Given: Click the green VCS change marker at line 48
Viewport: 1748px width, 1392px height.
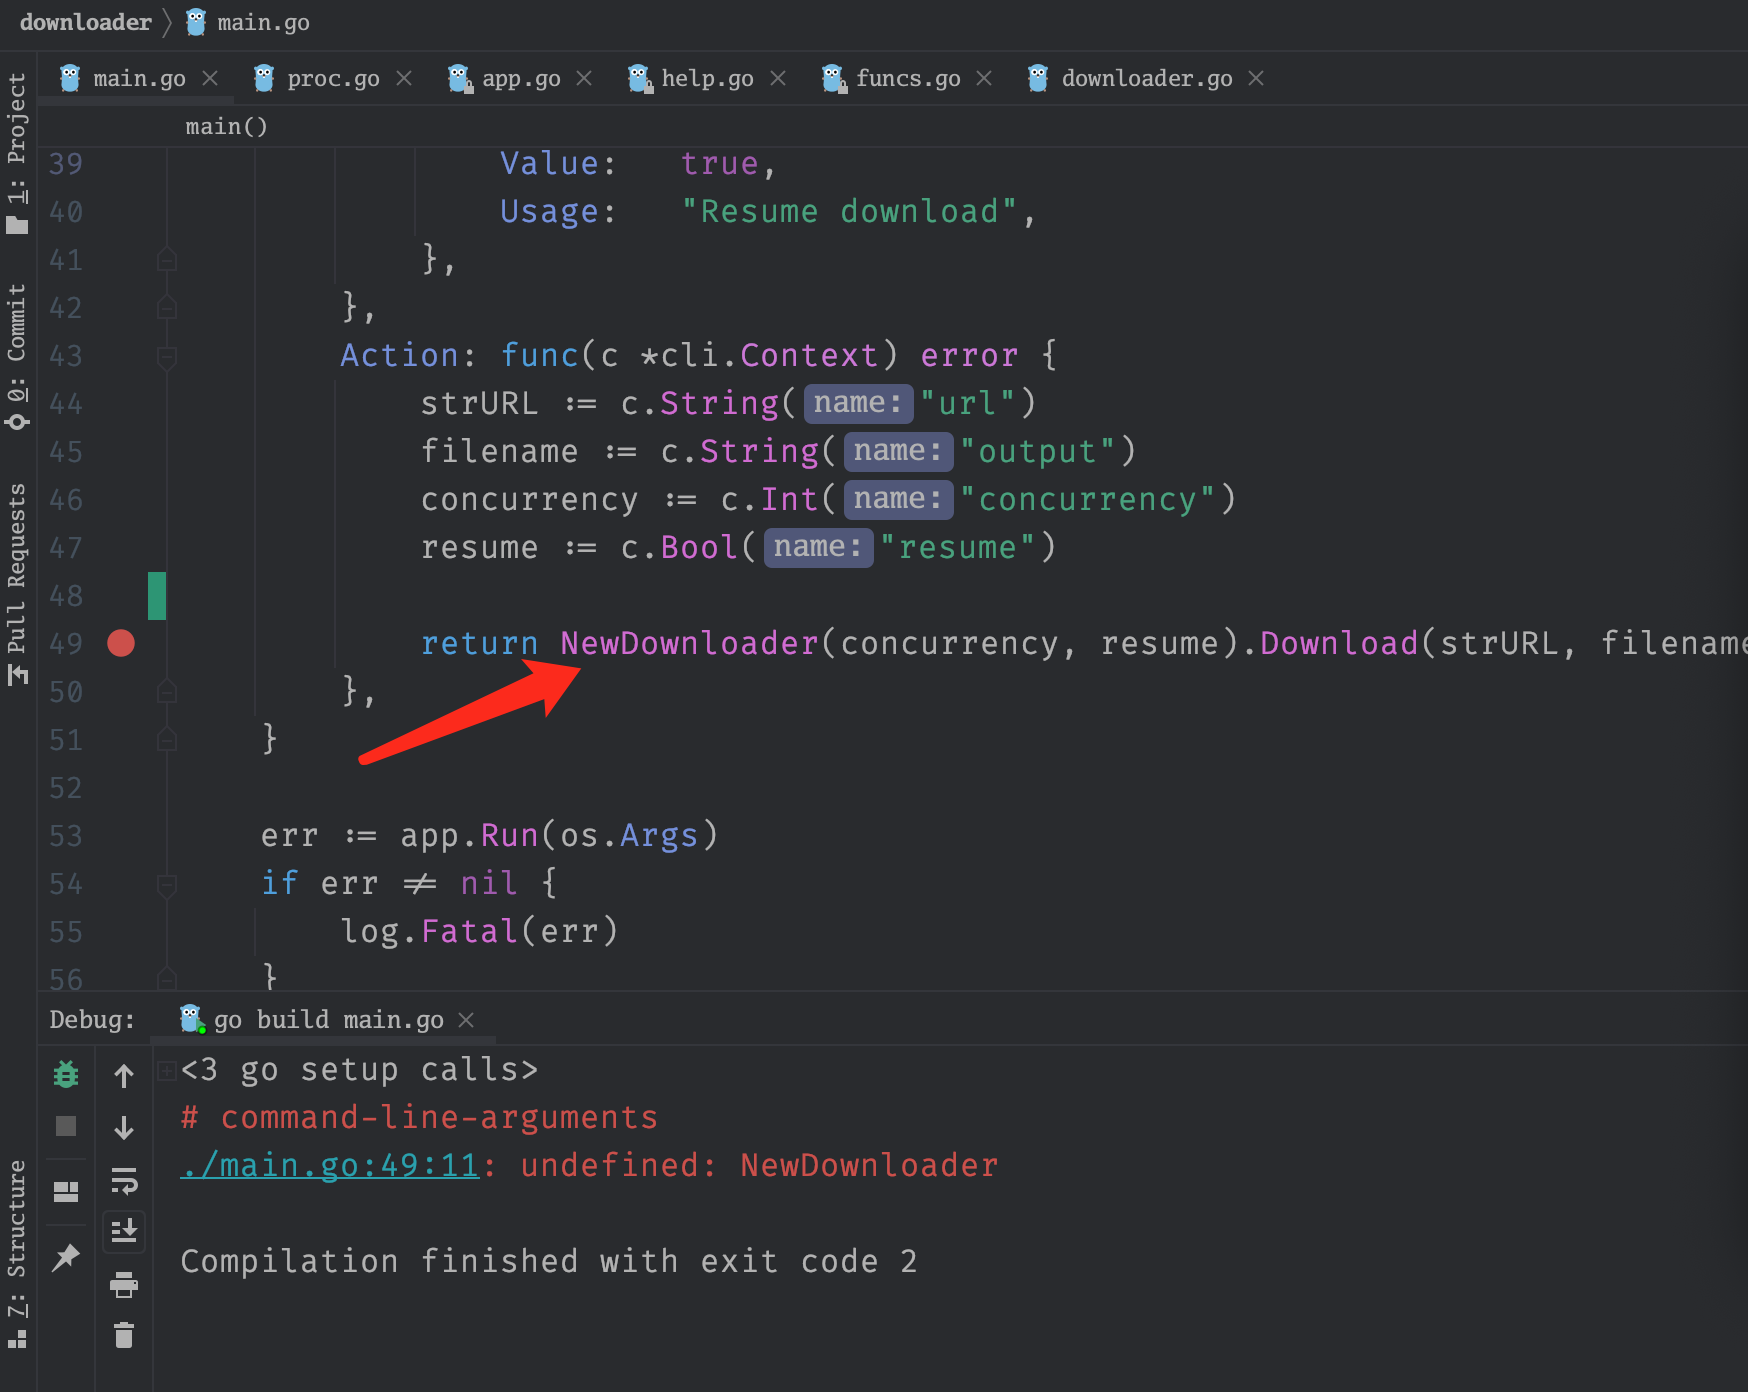Looking at the screenshot, I should 157,596.
